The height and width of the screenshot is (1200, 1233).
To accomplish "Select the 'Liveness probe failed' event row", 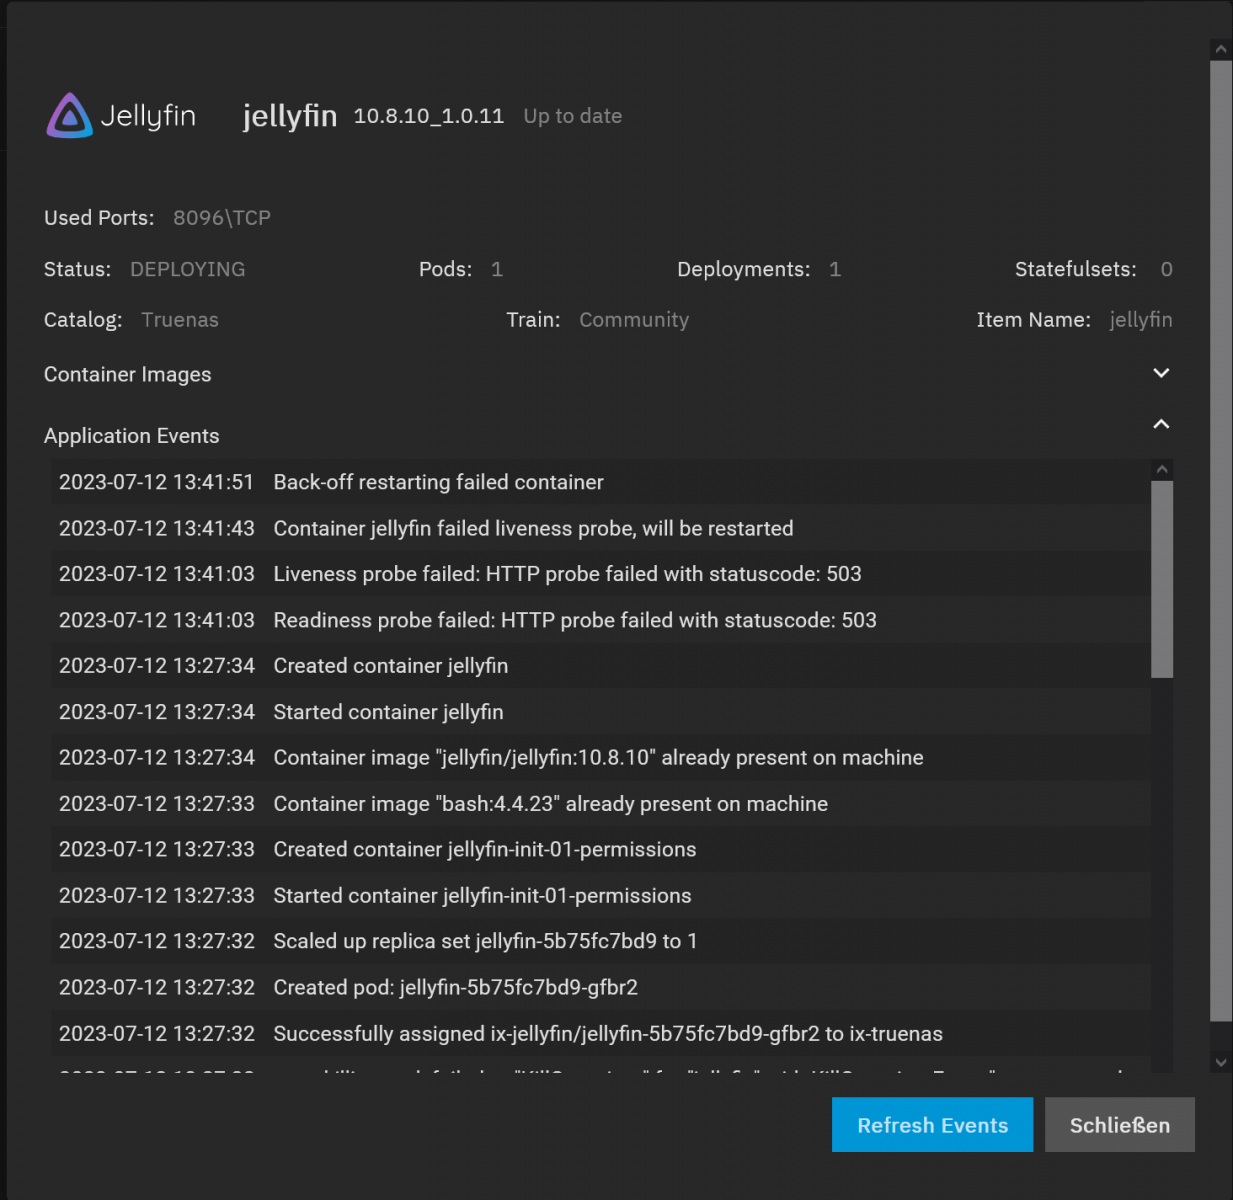I will [x=600, y=574].
